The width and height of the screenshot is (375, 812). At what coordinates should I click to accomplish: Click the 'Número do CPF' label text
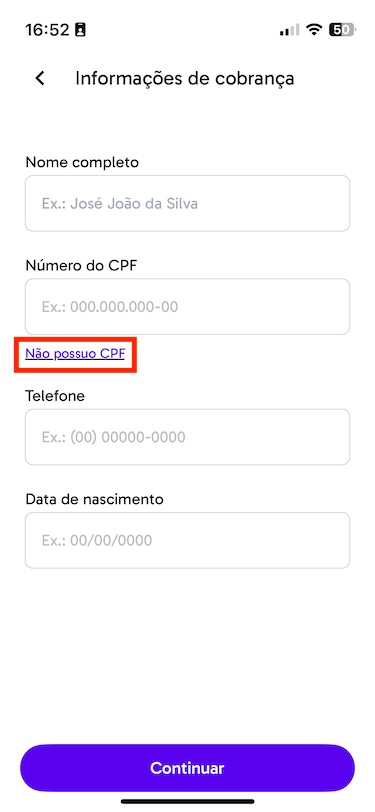(81, 266)
